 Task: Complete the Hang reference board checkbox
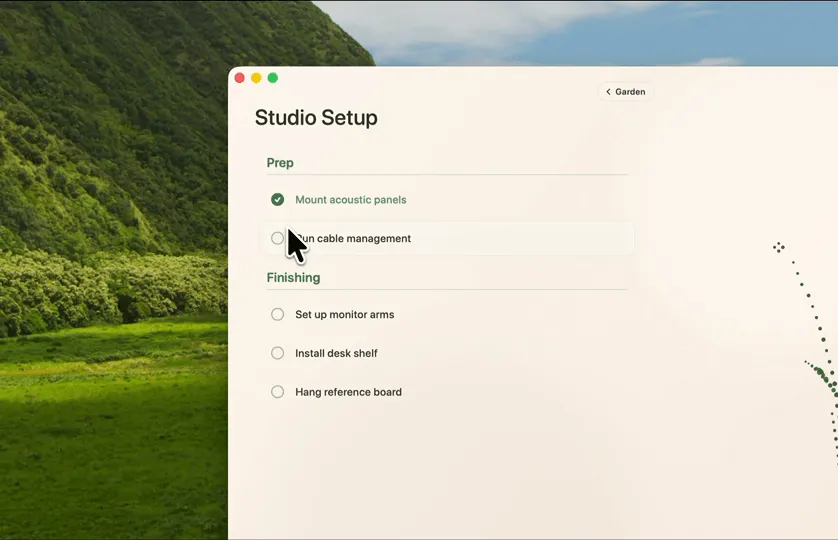point(277,392)
